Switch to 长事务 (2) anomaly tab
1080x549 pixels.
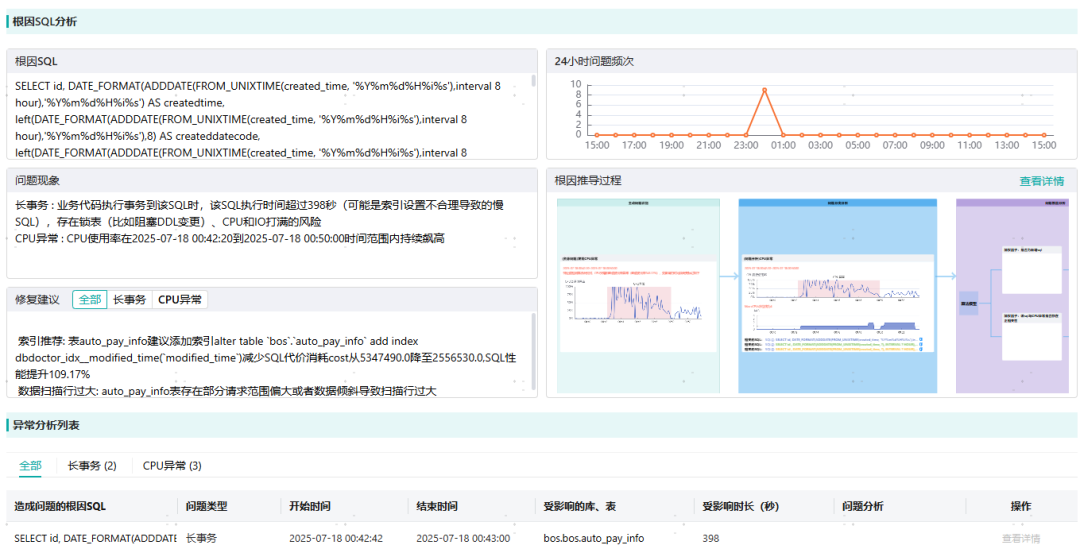[92, 466]
